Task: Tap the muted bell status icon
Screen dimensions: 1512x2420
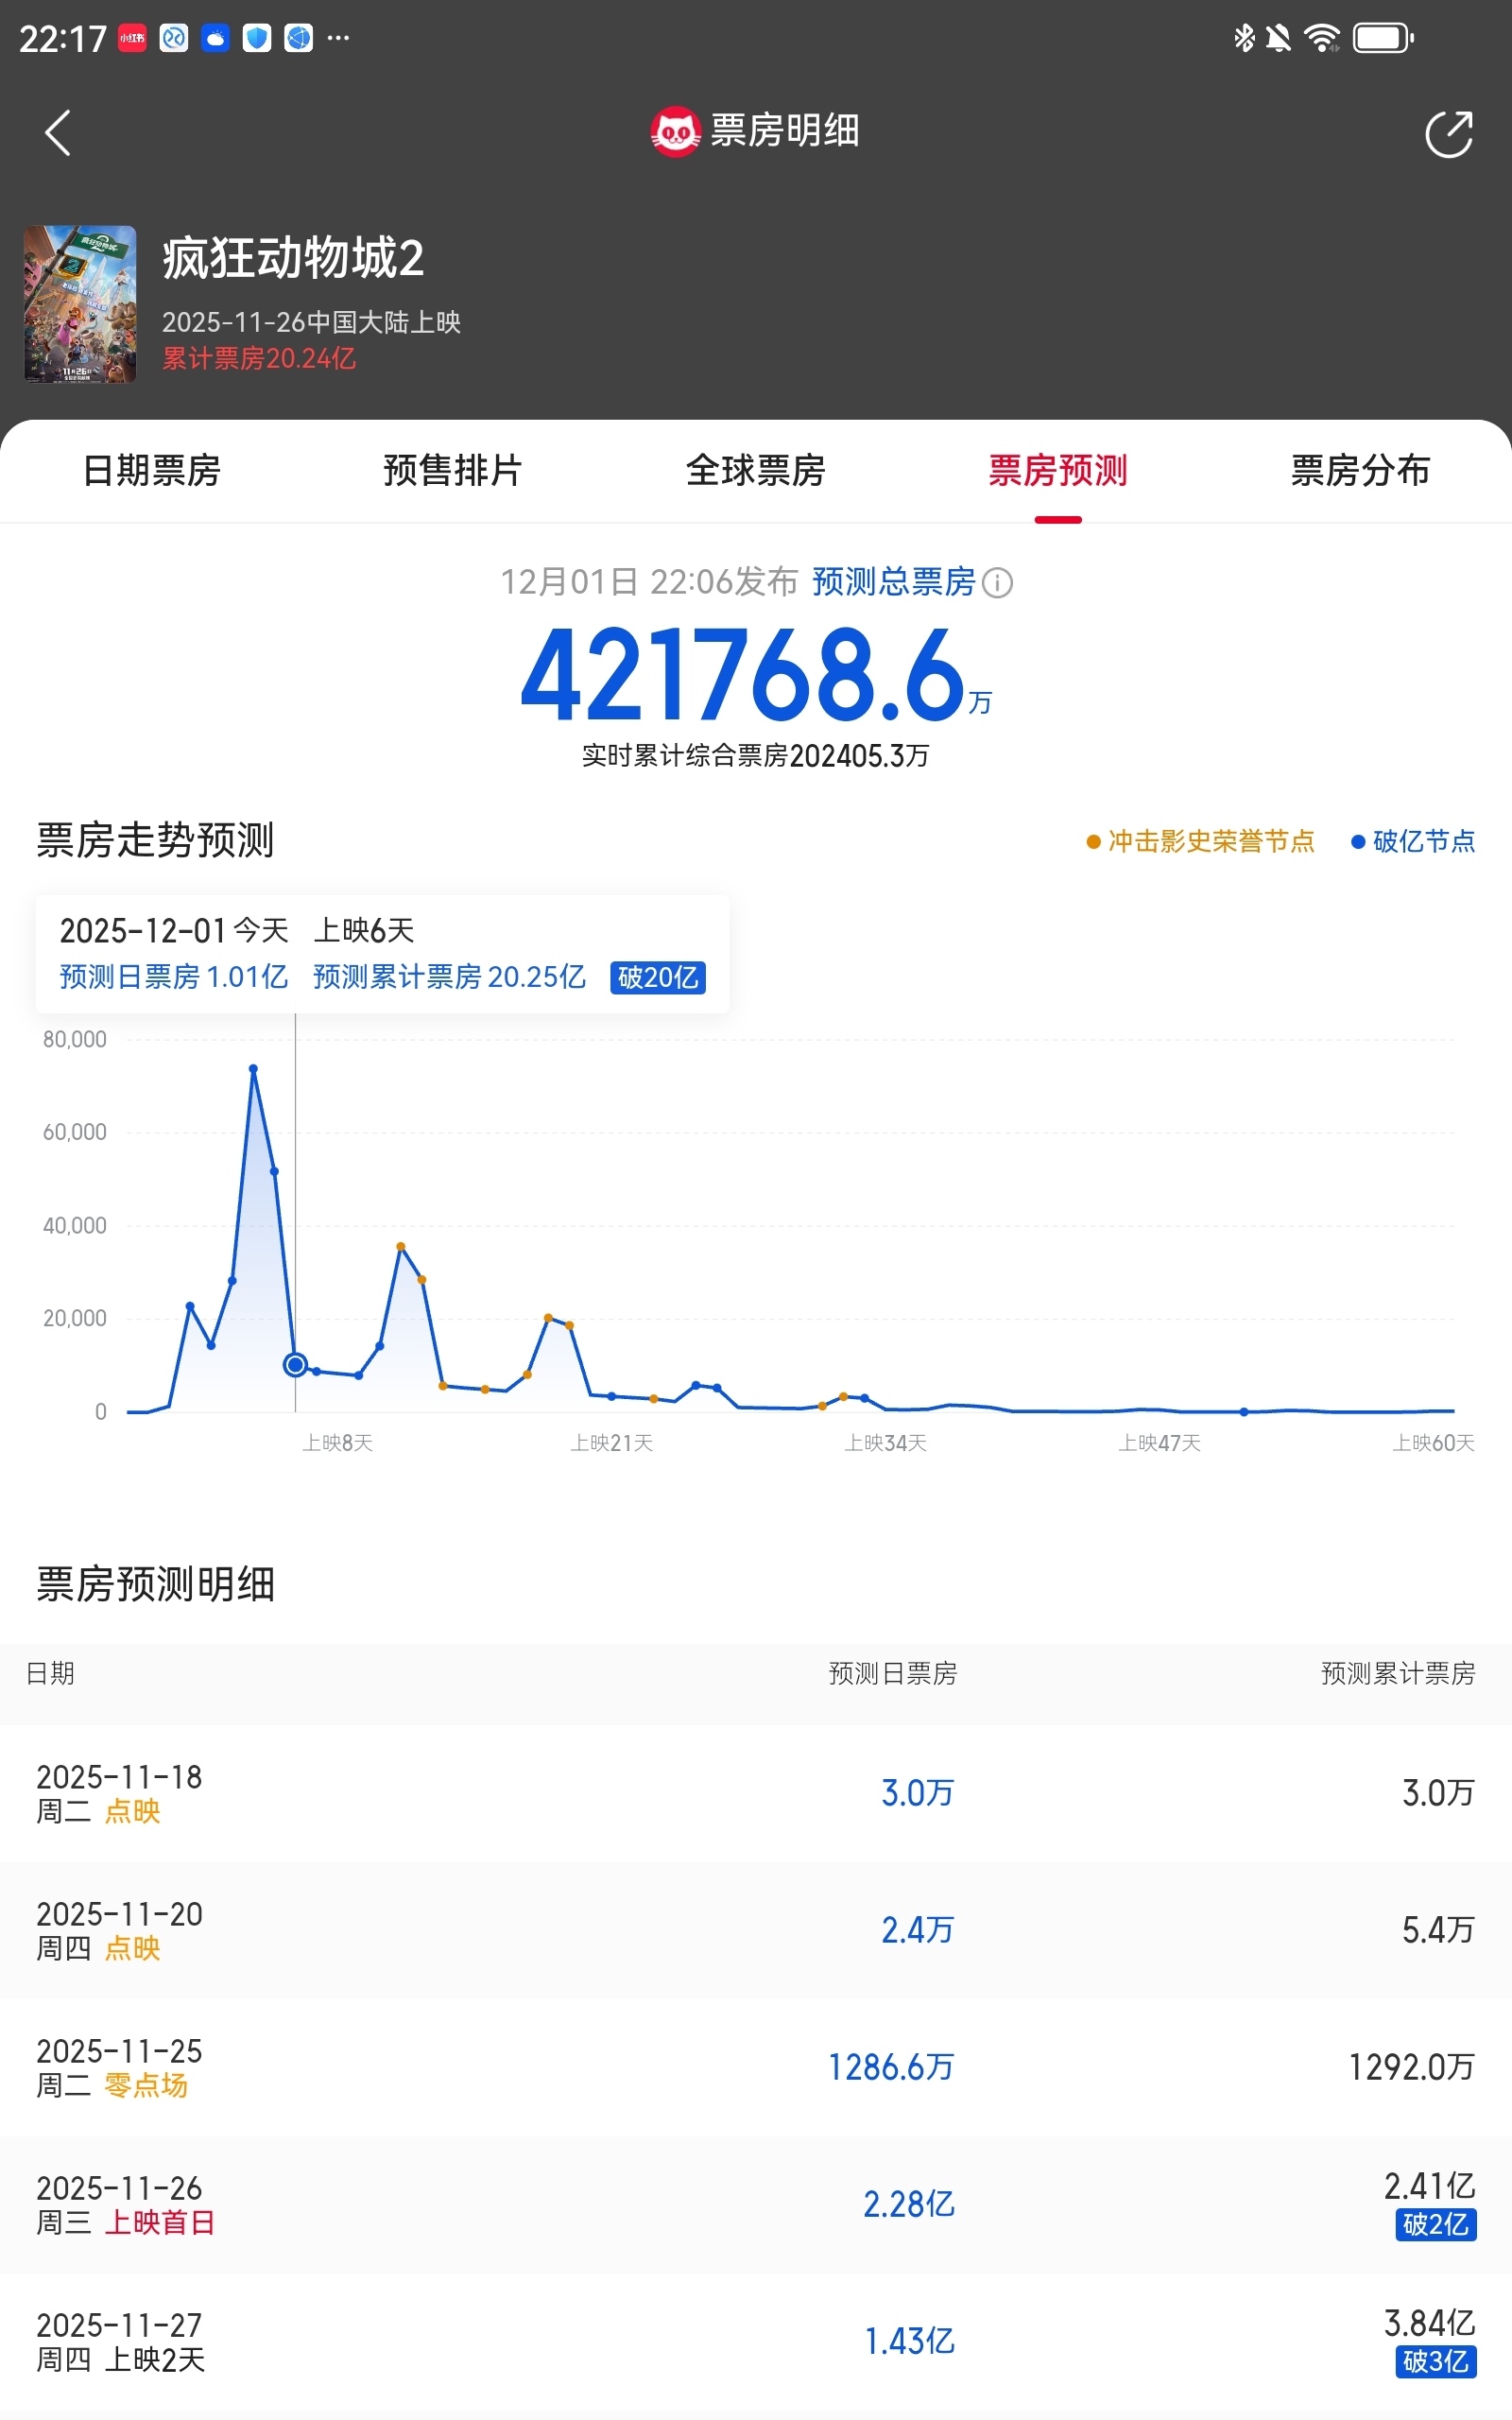Action: [1278, 38]
